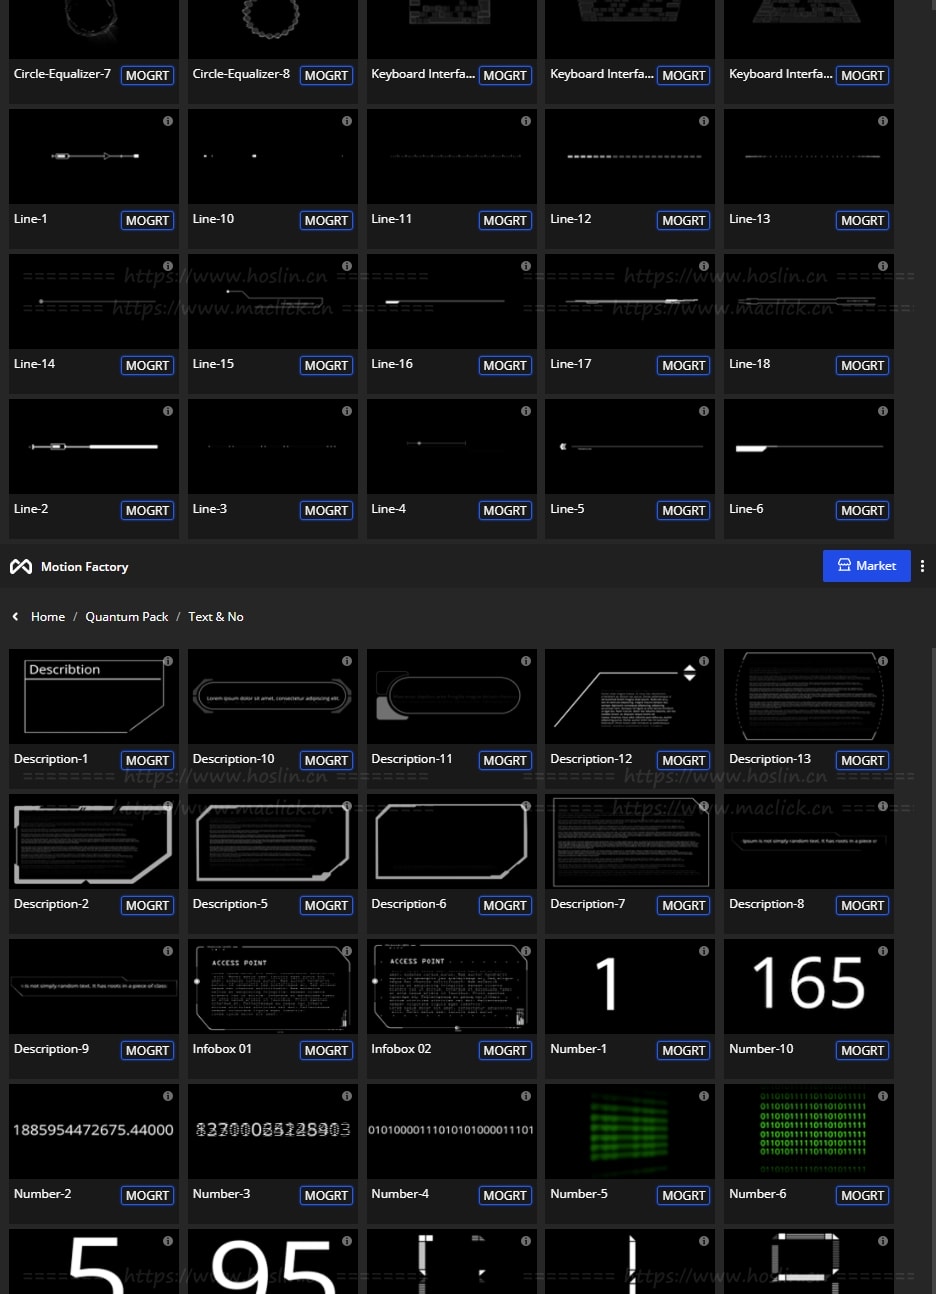Screen dimensions: 936x1294
Task: Go to Home in the breadcrumb
Action: click(48, 617)
